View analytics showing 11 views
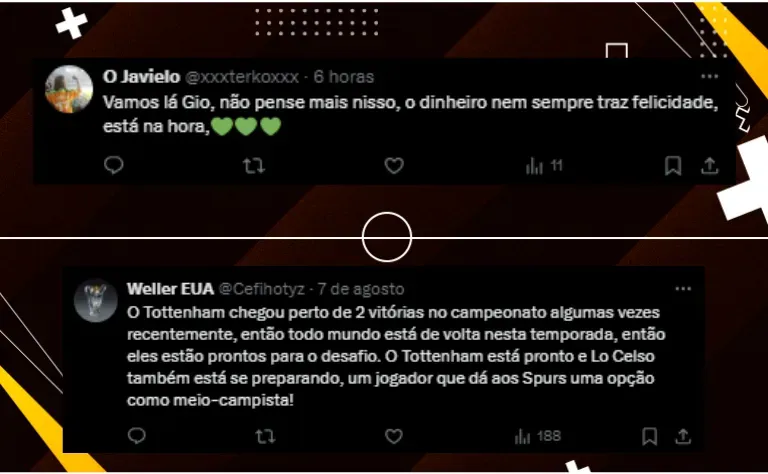Image resolution: width=768 pixels, height=474 pixels. point(544,166)
